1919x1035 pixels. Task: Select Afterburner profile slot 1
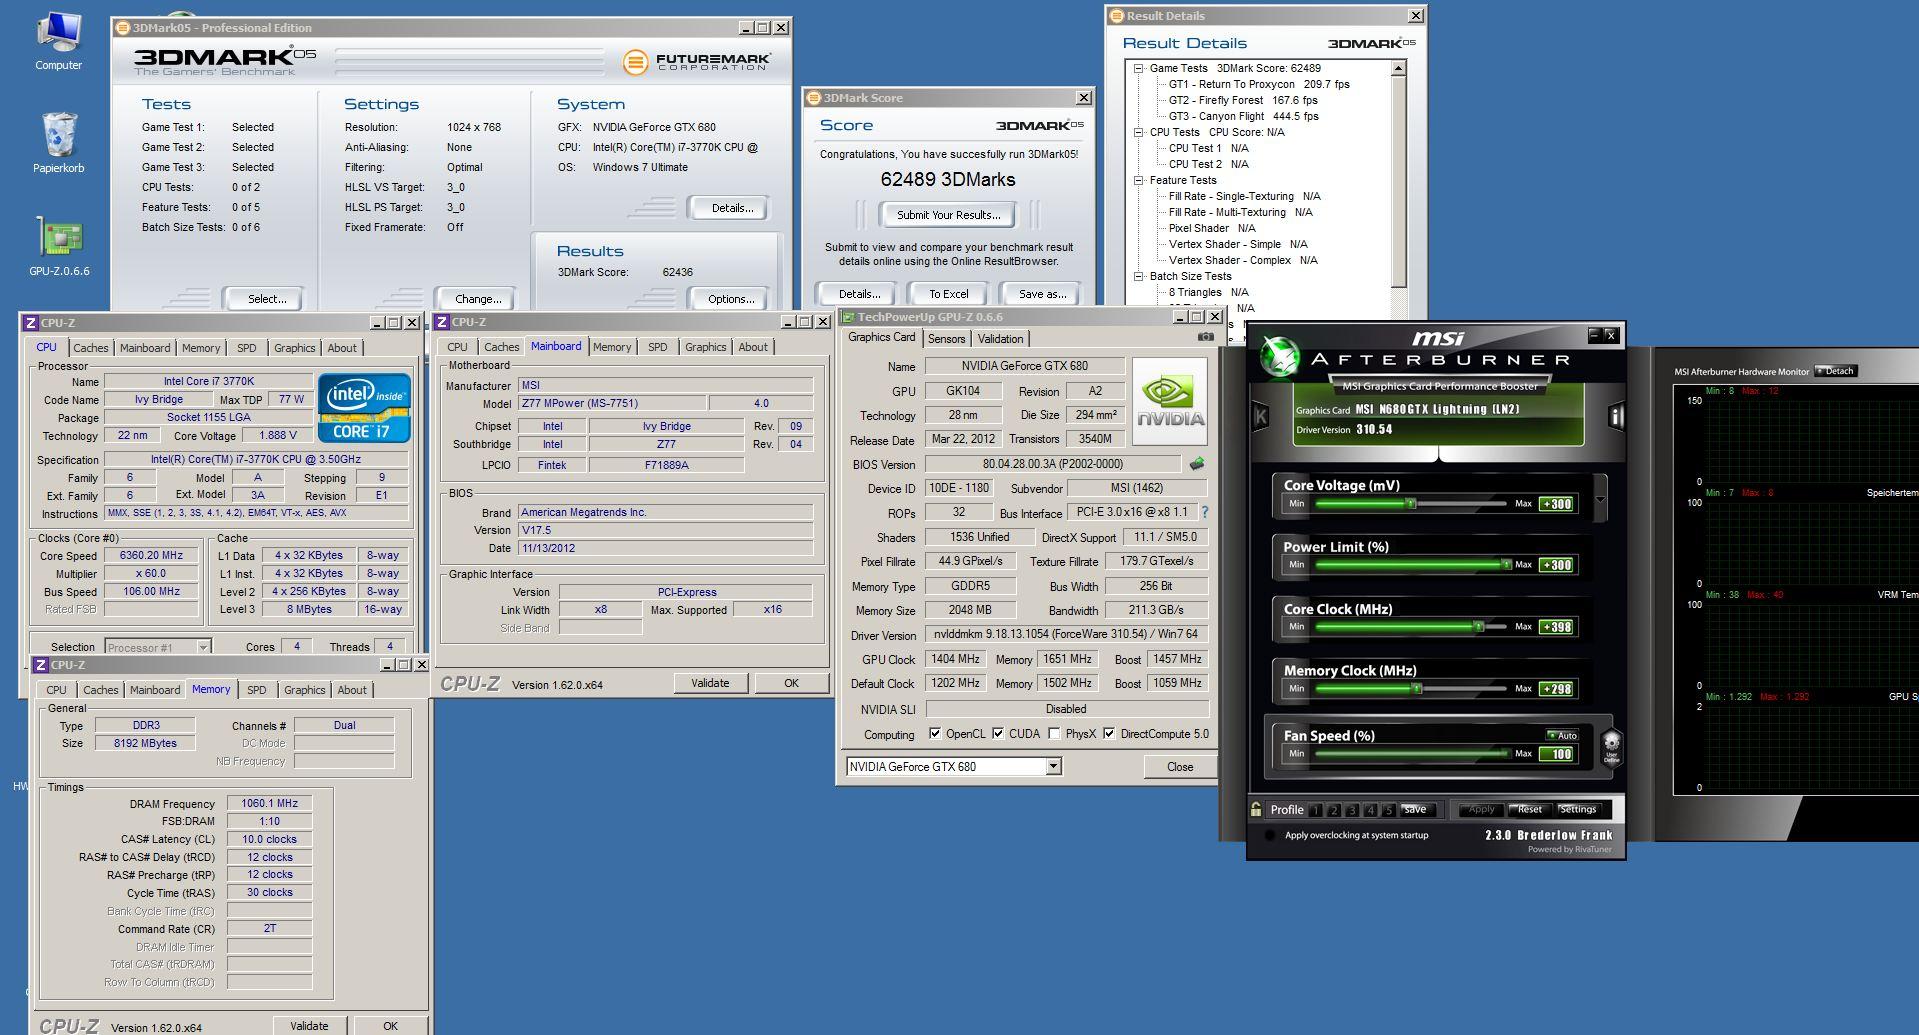(1316, 810)
